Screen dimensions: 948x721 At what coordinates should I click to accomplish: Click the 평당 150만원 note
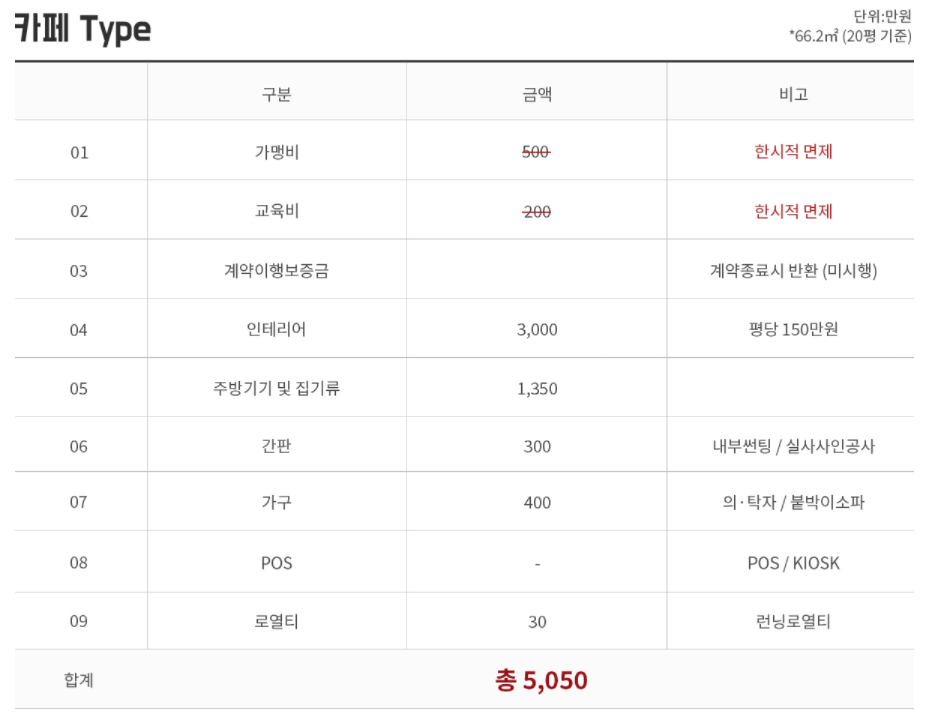(793, 329)
